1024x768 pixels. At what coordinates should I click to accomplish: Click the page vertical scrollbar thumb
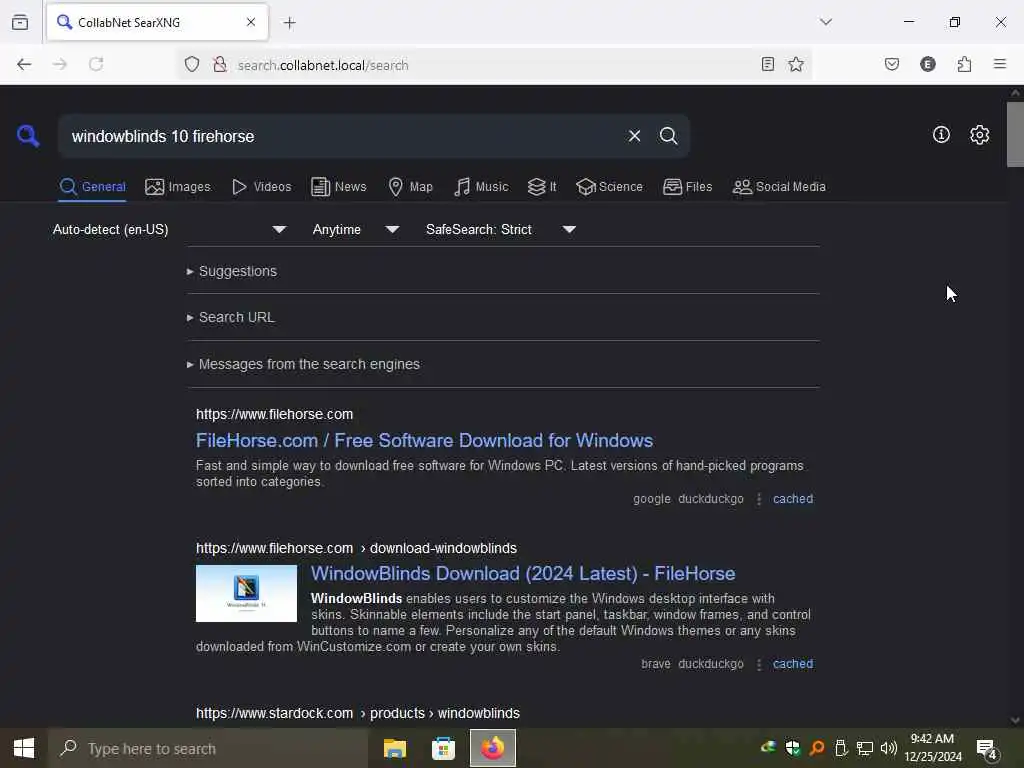(x=1015, y=135)
